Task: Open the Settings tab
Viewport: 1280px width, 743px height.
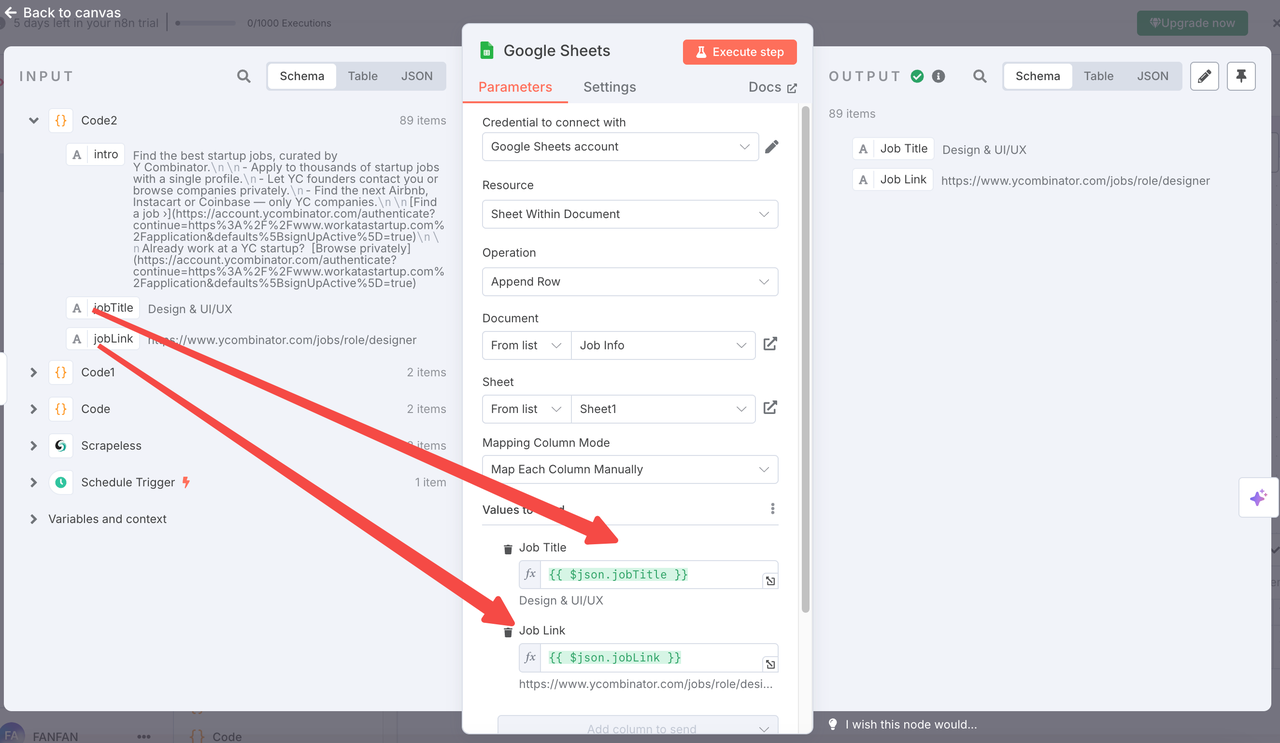Action: [610, 87]
